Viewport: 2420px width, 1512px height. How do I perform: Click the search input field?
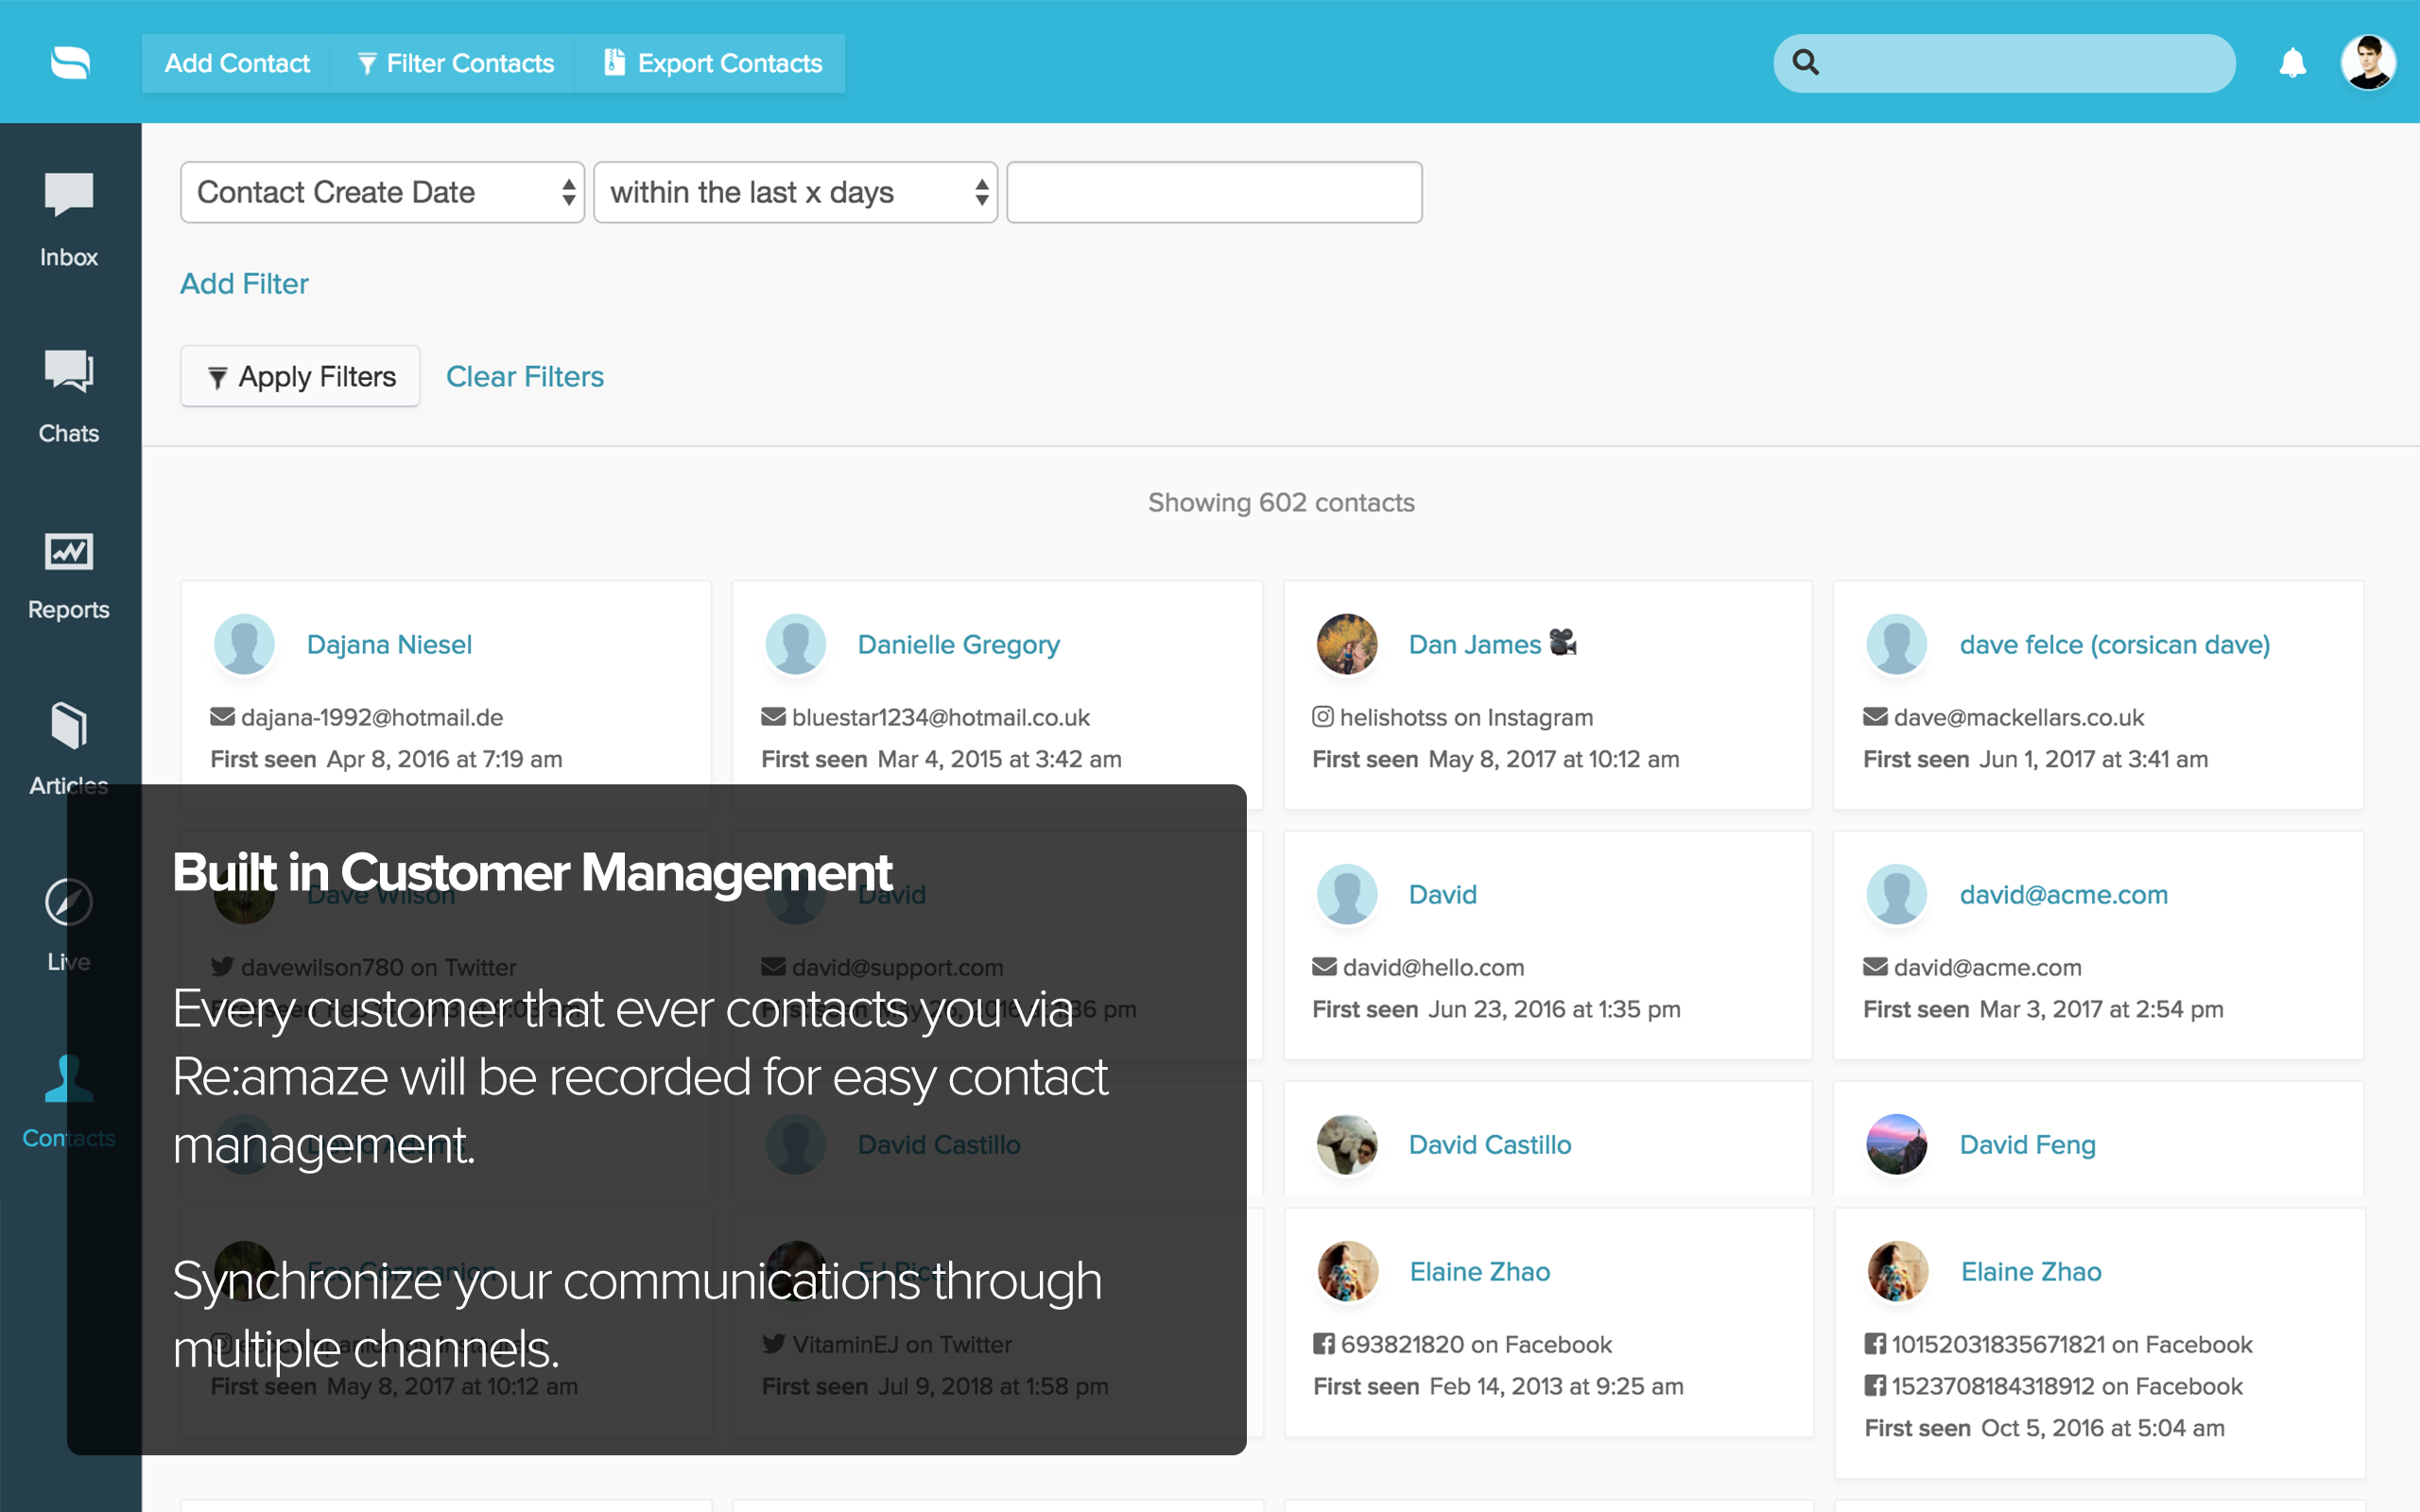coord(2004,63)
